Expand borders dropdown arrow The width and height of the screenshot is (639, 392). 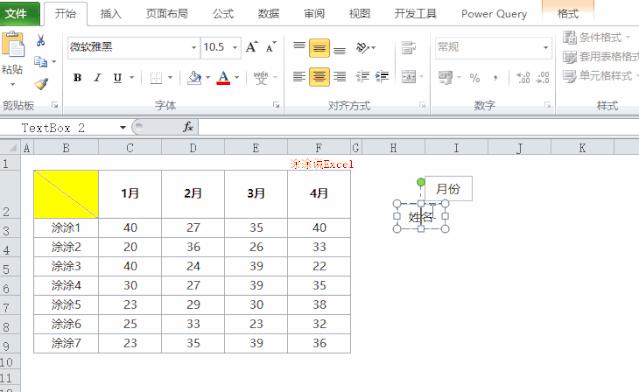click(x=170, y=77)
